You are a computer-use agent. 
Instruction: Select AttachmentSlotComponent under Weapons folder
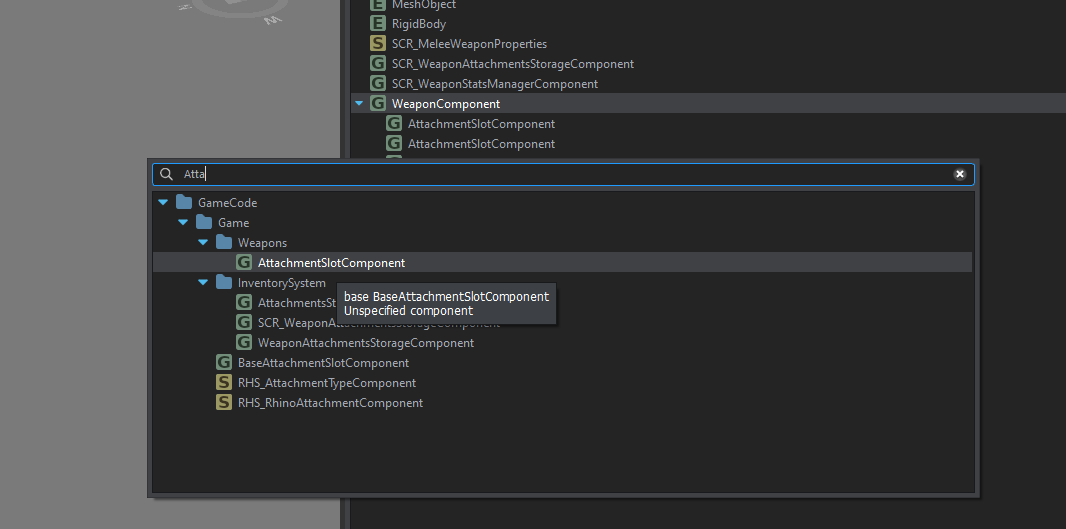pyautogui.click(x=331, y=262)
